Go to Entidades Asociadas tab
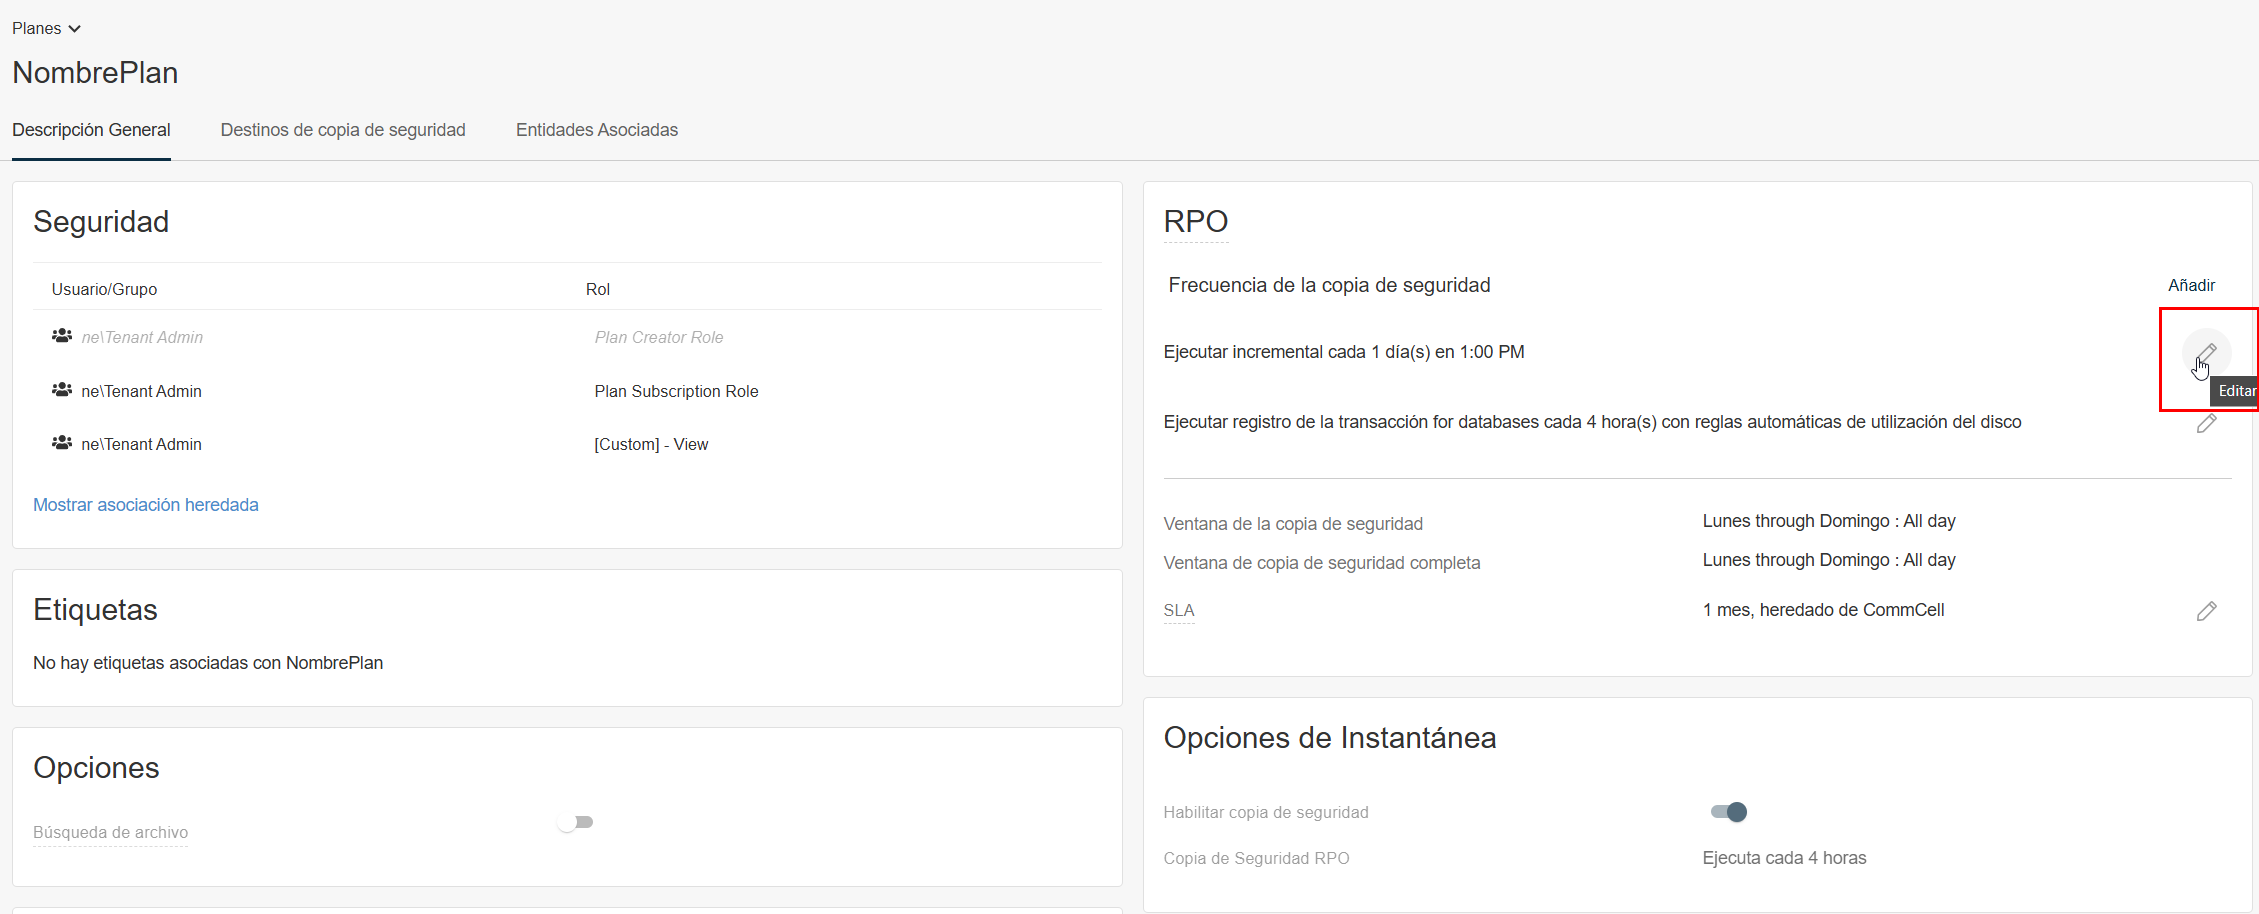2259x914 pixels. [x=597, y=130]
